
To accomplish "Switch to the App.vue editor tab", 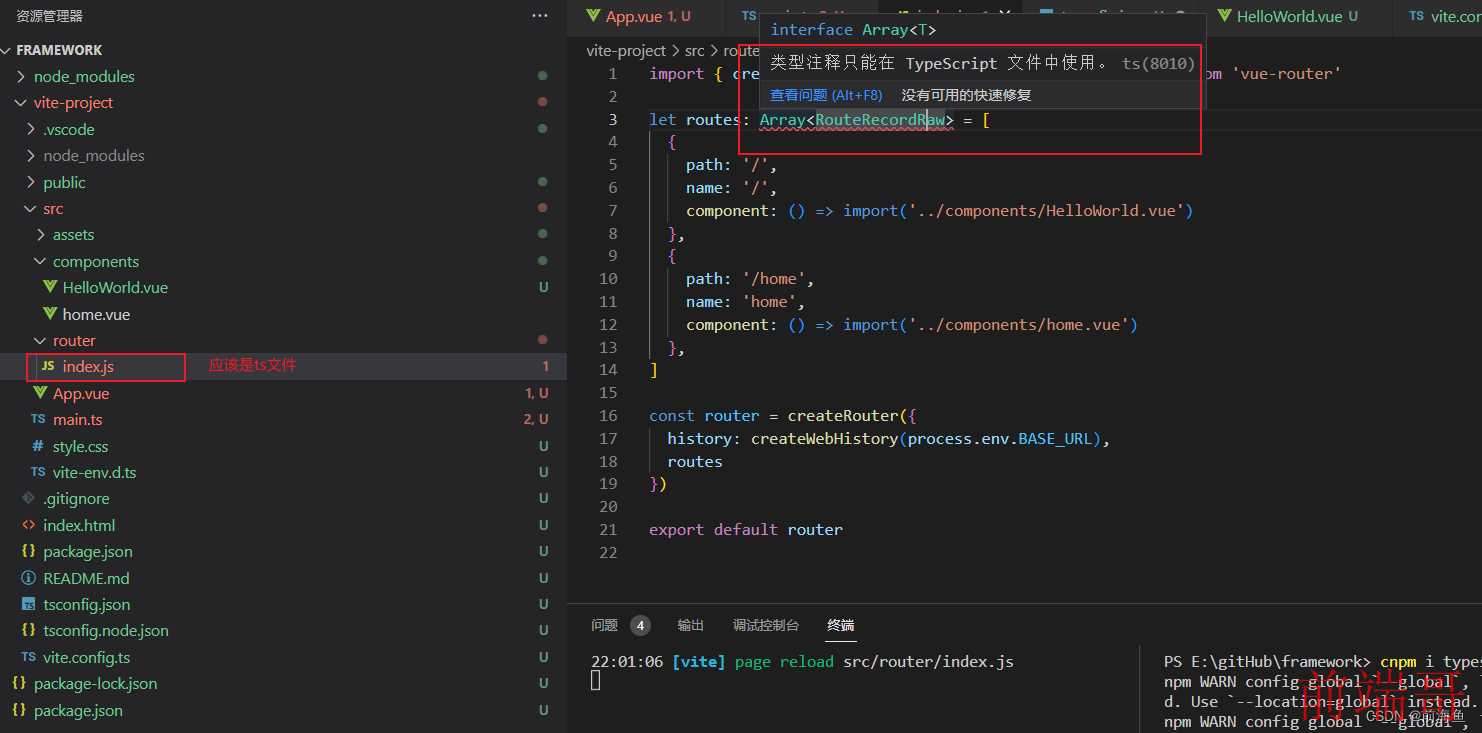I will click(x=645, y=16).
